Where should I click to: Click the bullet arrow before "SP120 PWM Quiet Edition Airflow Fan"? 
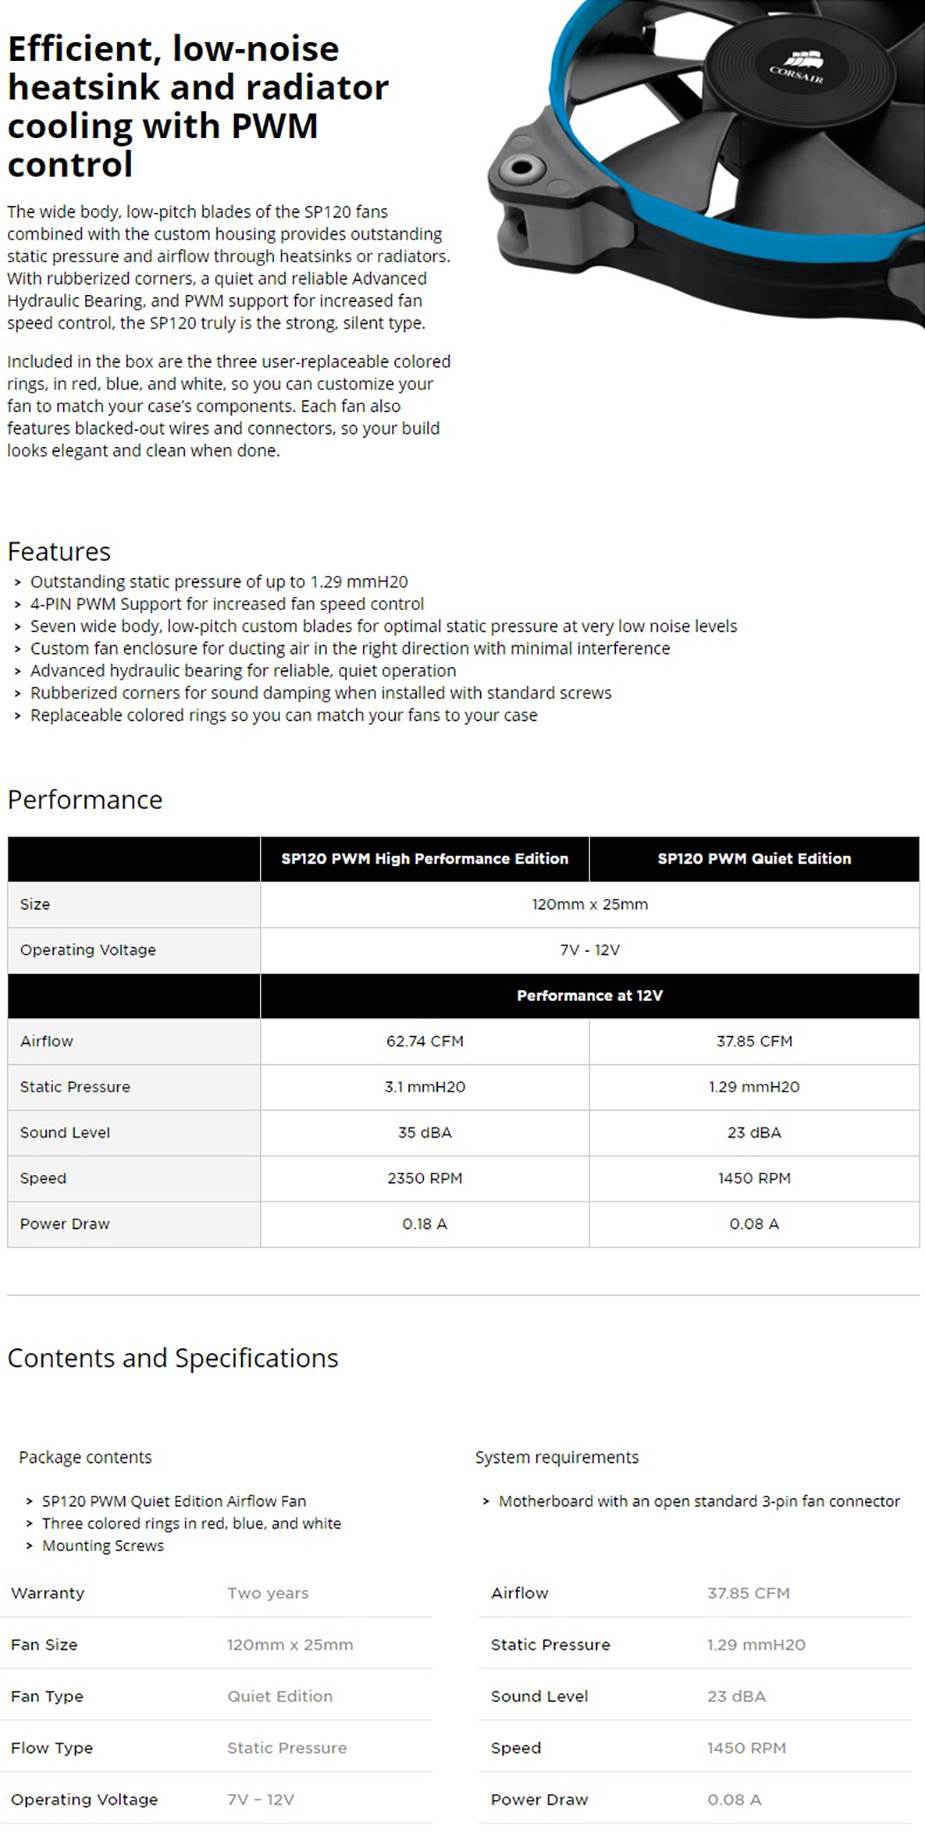coord(30,1502)
